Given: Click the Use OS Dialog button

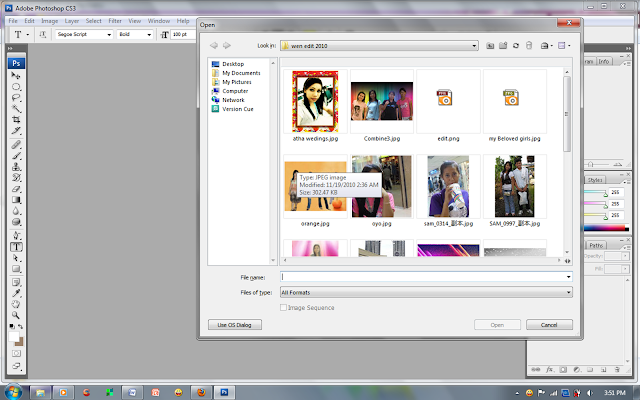Looking at the screenshot, I should point(235,325).
